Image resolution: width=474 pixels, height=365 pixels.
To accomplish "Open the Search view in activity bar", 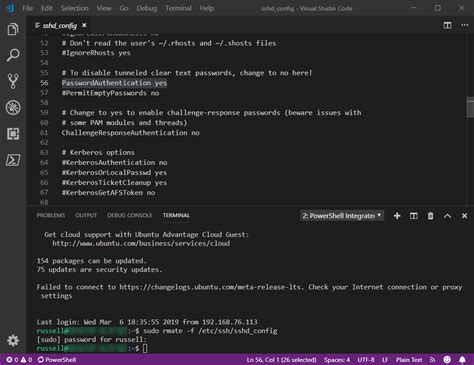I will click(x=13, y=55).
